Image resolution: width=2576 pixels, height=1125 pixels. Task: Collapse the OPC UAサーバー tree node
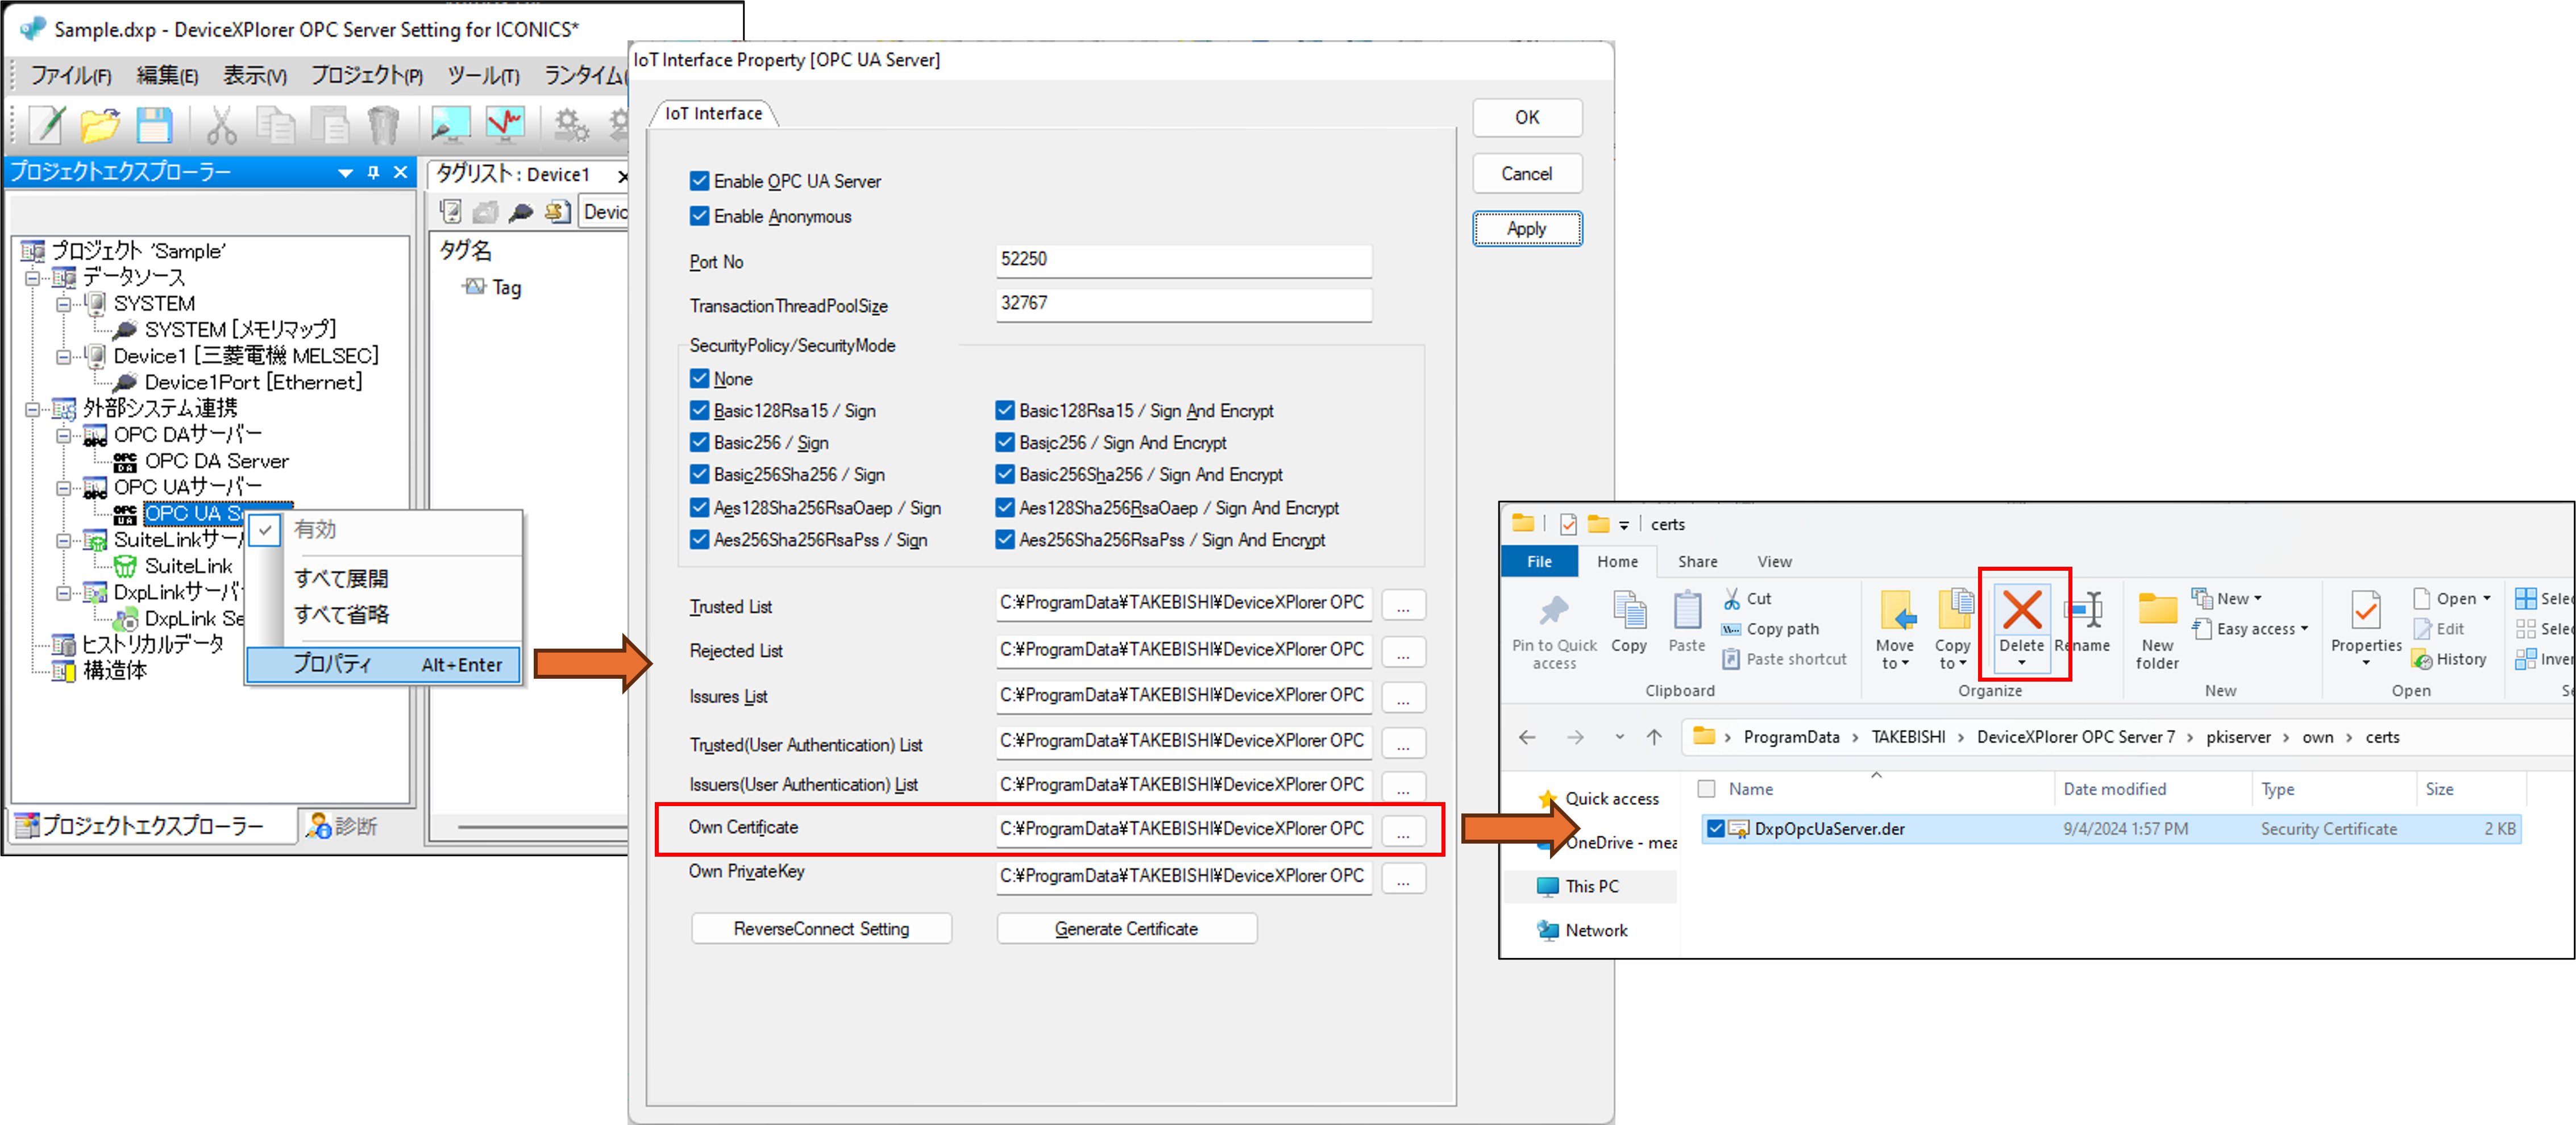pos(64,488)
